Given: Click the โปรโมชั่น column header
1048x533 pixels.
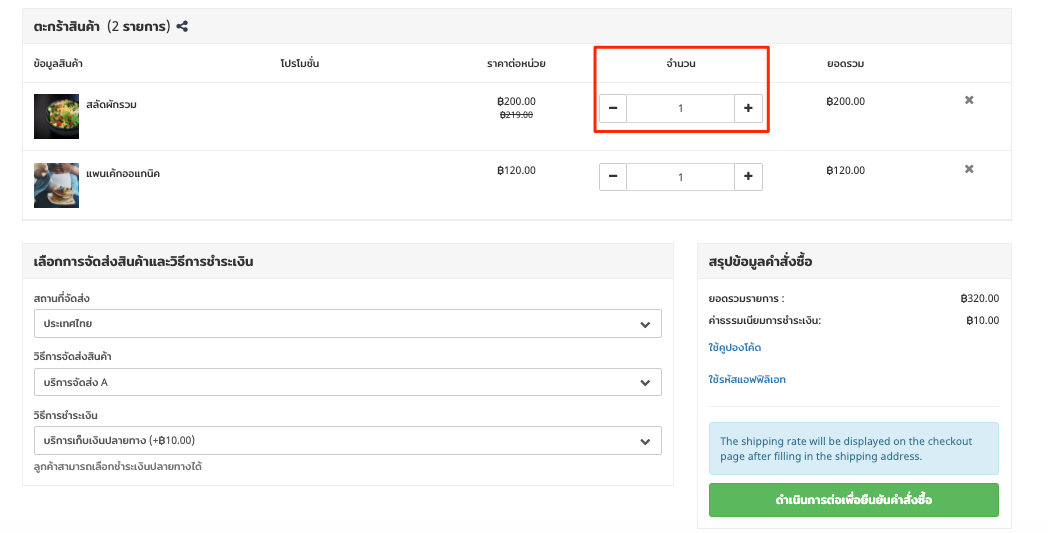Looking at the screenshot, I should click(x=299, y=64).
